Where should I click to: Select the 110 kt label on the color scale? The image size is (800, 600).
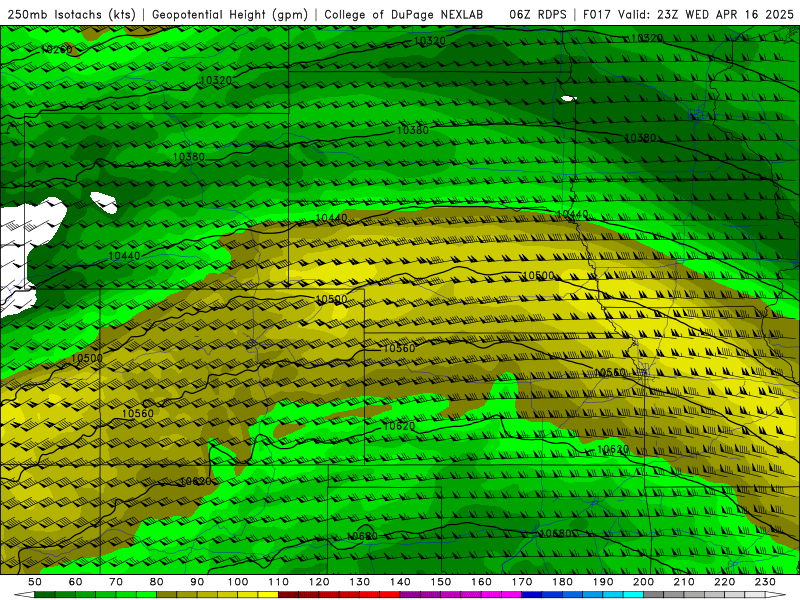pos(279,582)
